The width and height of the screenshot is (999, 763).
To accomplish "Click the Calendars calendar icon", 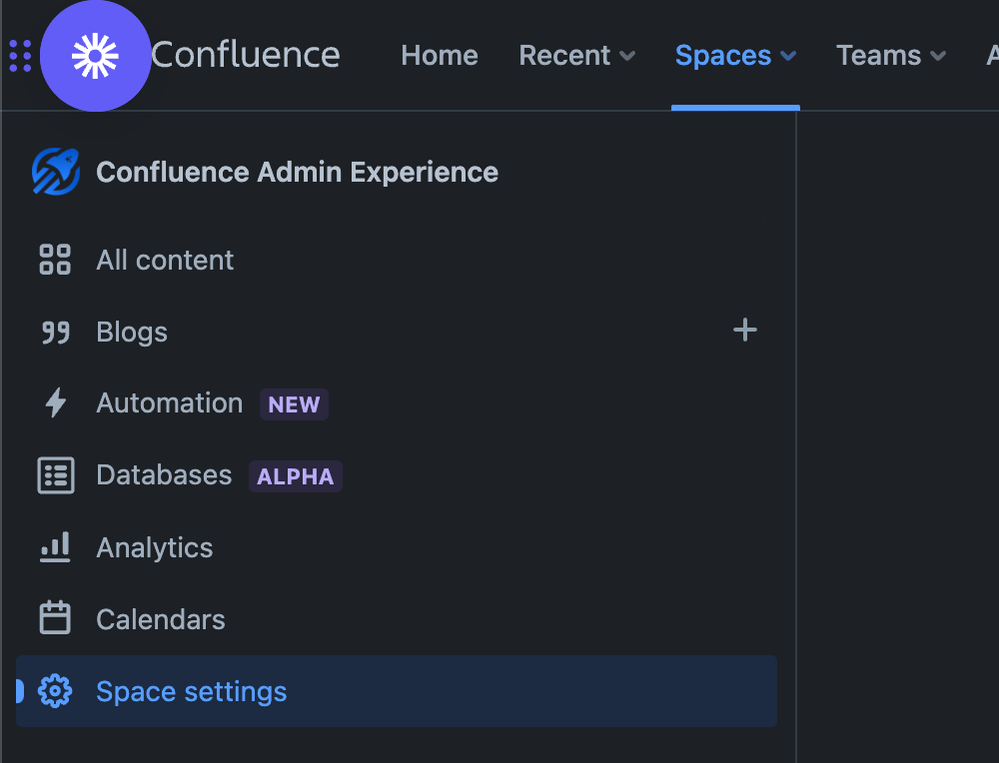I will click(55, 619).
